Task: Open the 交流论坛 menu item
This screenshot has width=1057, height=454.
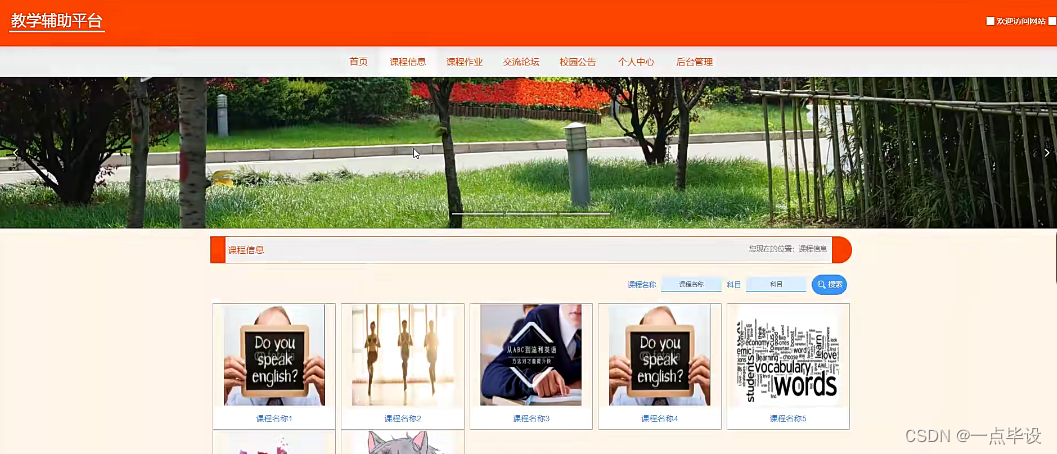Action: (521, 62)
